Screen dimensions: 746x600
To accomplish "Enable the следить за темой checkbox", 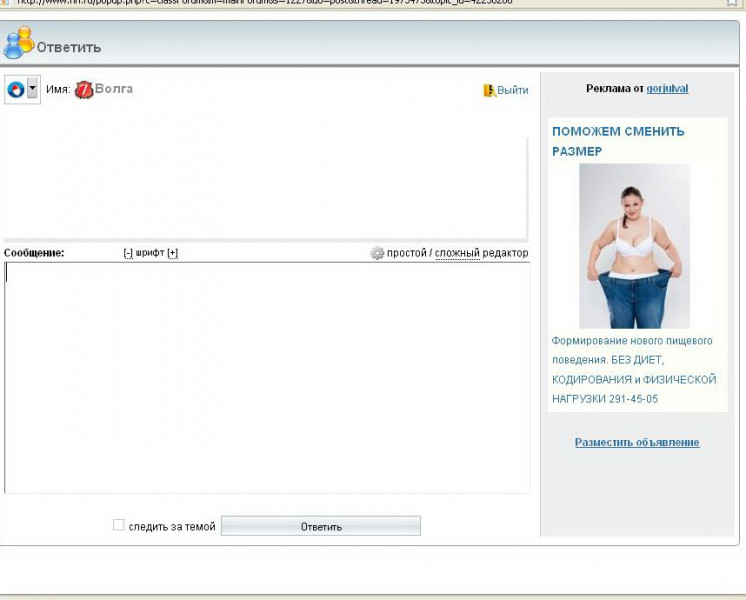I will click(x=119, y=525).
